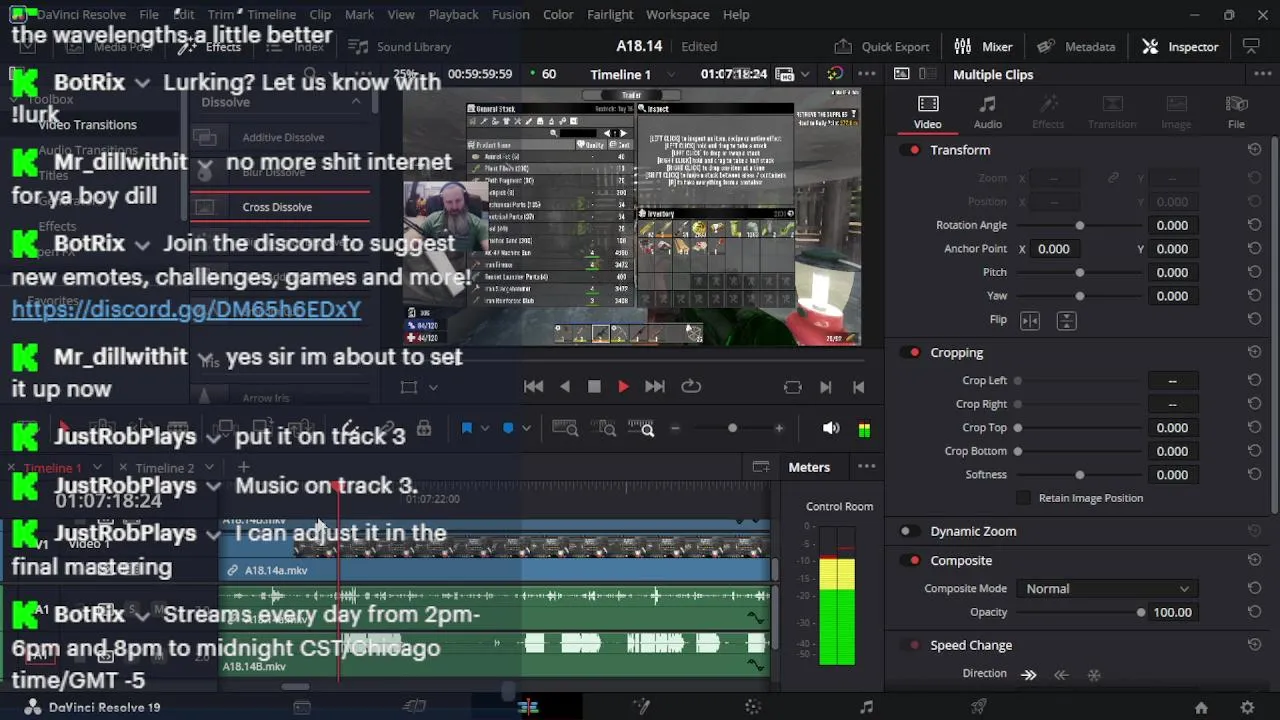Open the Help menu
Image resolution: width=1280 pixels, height=720 pixels.
736,14
